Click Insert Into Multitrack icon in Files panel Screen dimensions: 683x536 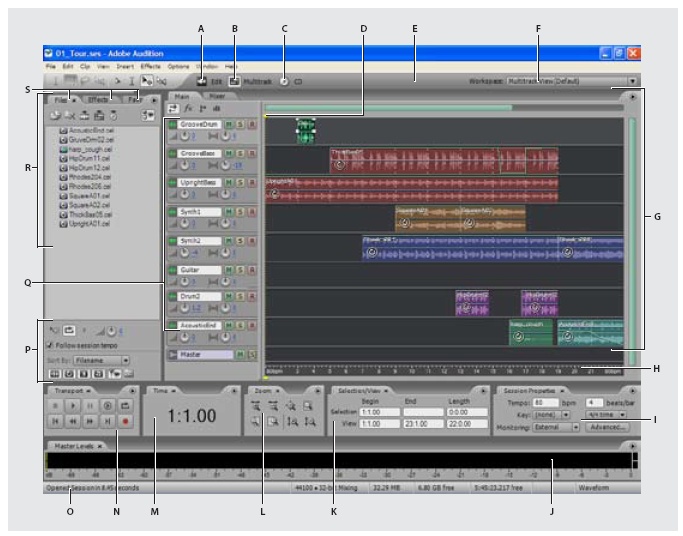[x=99, y=115]
